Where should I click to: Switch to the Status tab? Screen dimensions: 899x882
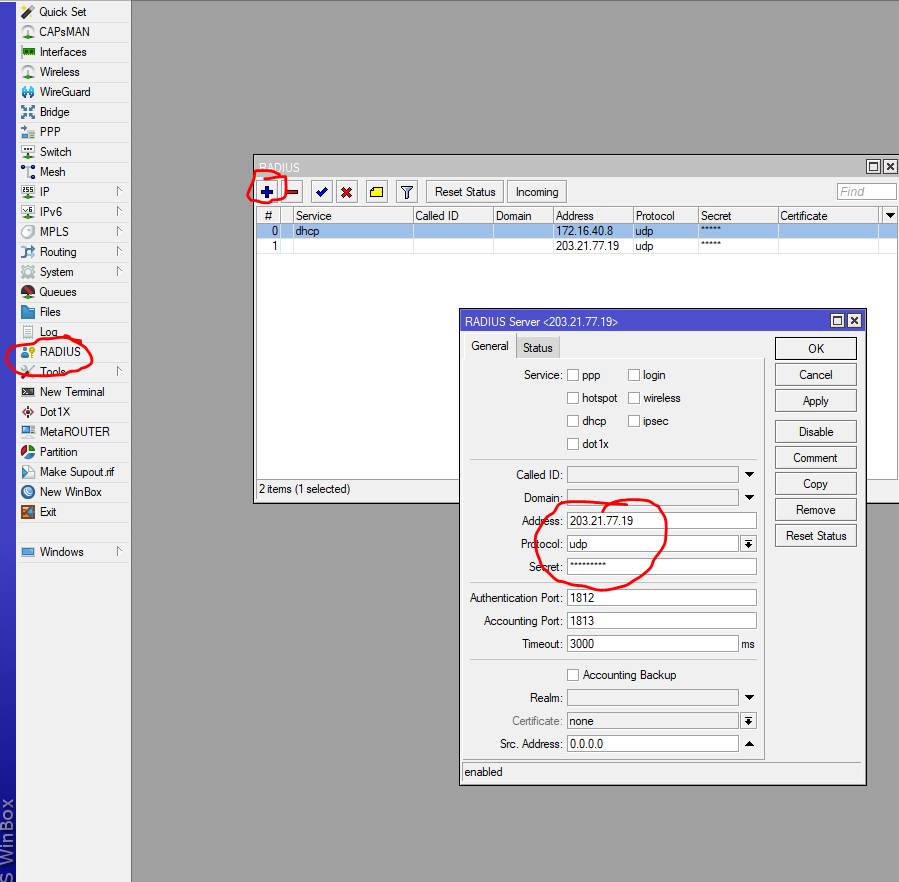click(x=537, y=348)
